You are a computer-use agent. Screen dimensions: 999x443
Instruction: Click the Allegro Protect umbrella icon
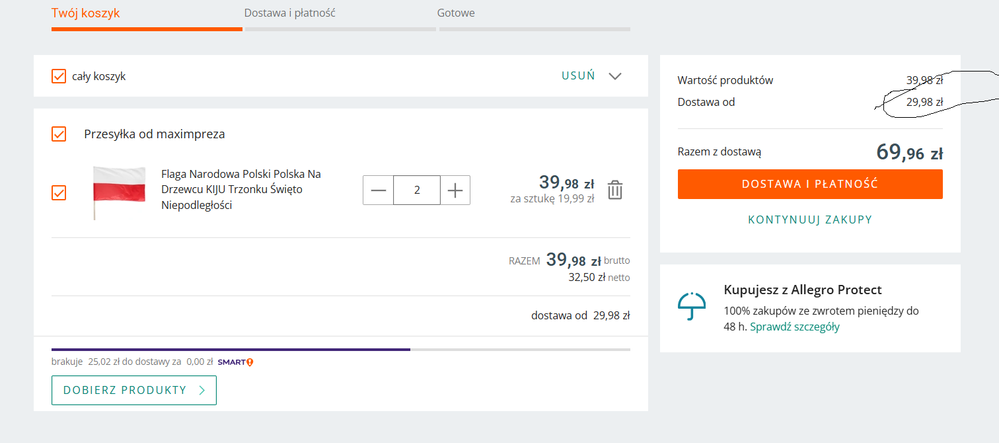691,306
